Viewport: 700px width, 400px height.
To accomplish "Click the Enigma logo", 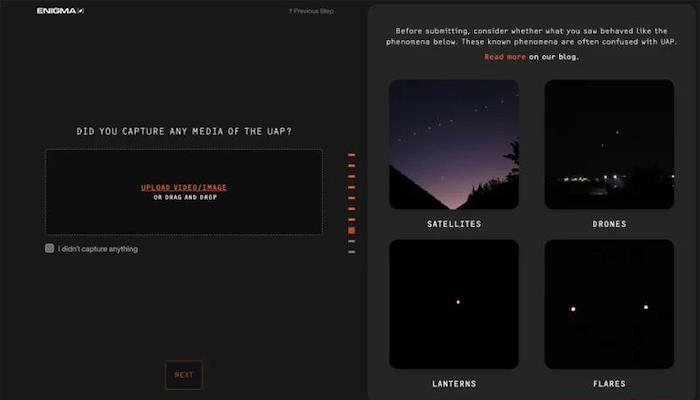I will pyautogui.click(x=60, y=11).
